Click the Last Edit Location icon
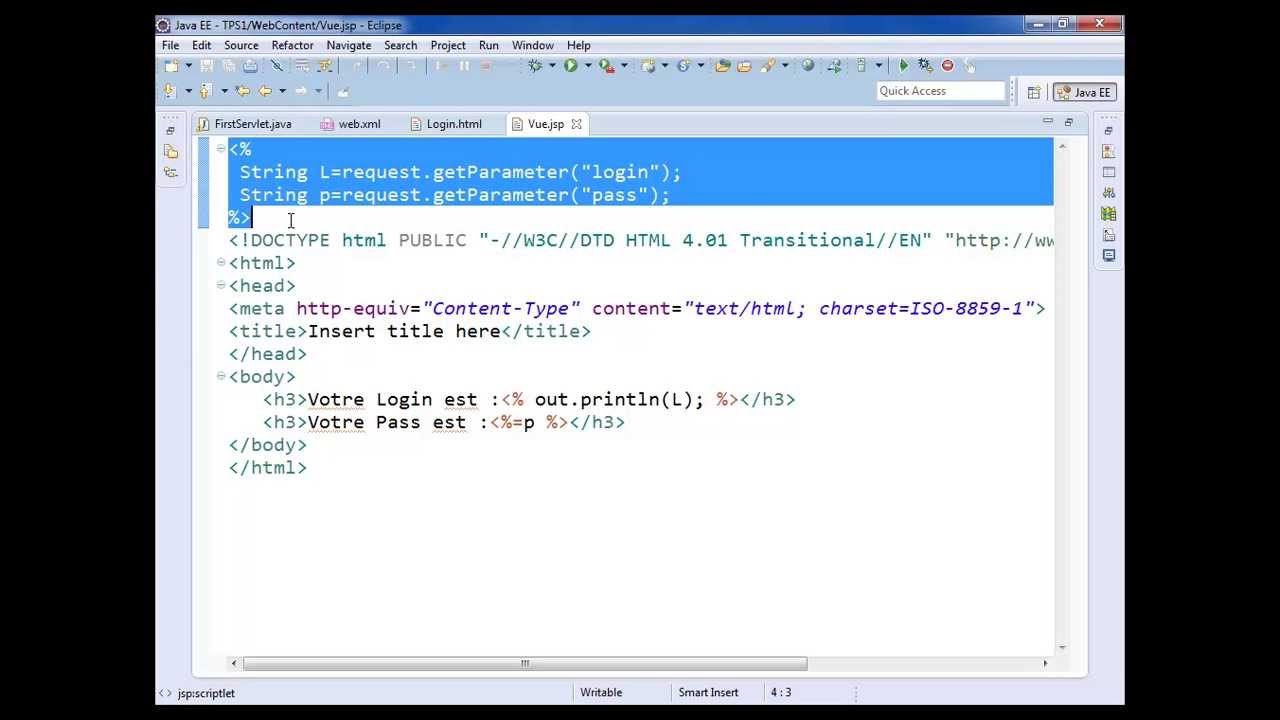 point(243,91)
